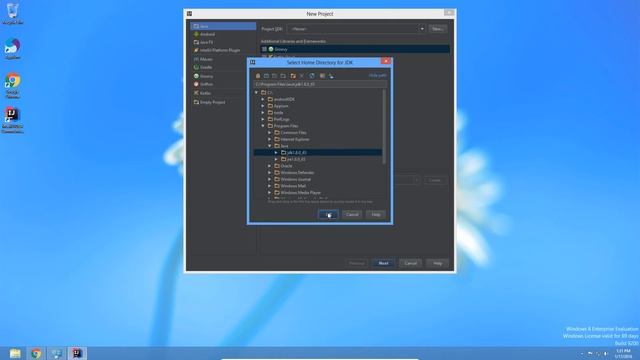
Task: Click IntelliJ IDEA taskbar icon
Action: [x=77, y=353]
